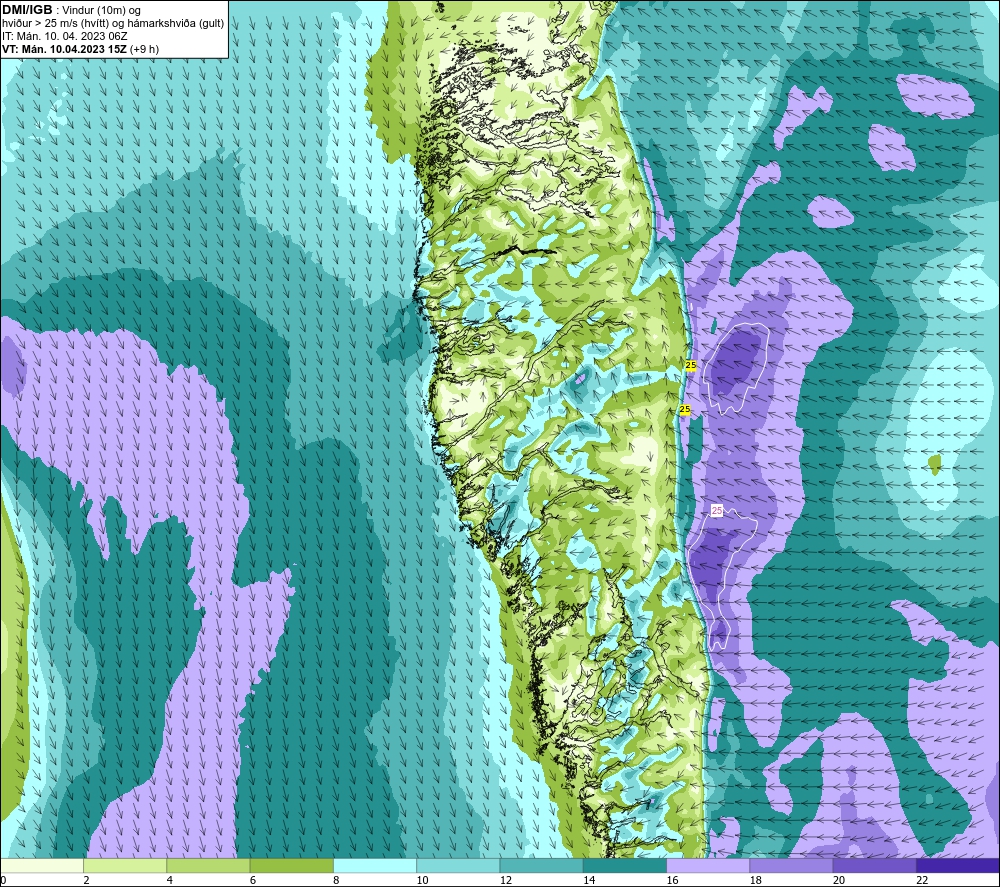
Task: Click the upper yellow '25' max gust label
Action: tap(691, 365)
